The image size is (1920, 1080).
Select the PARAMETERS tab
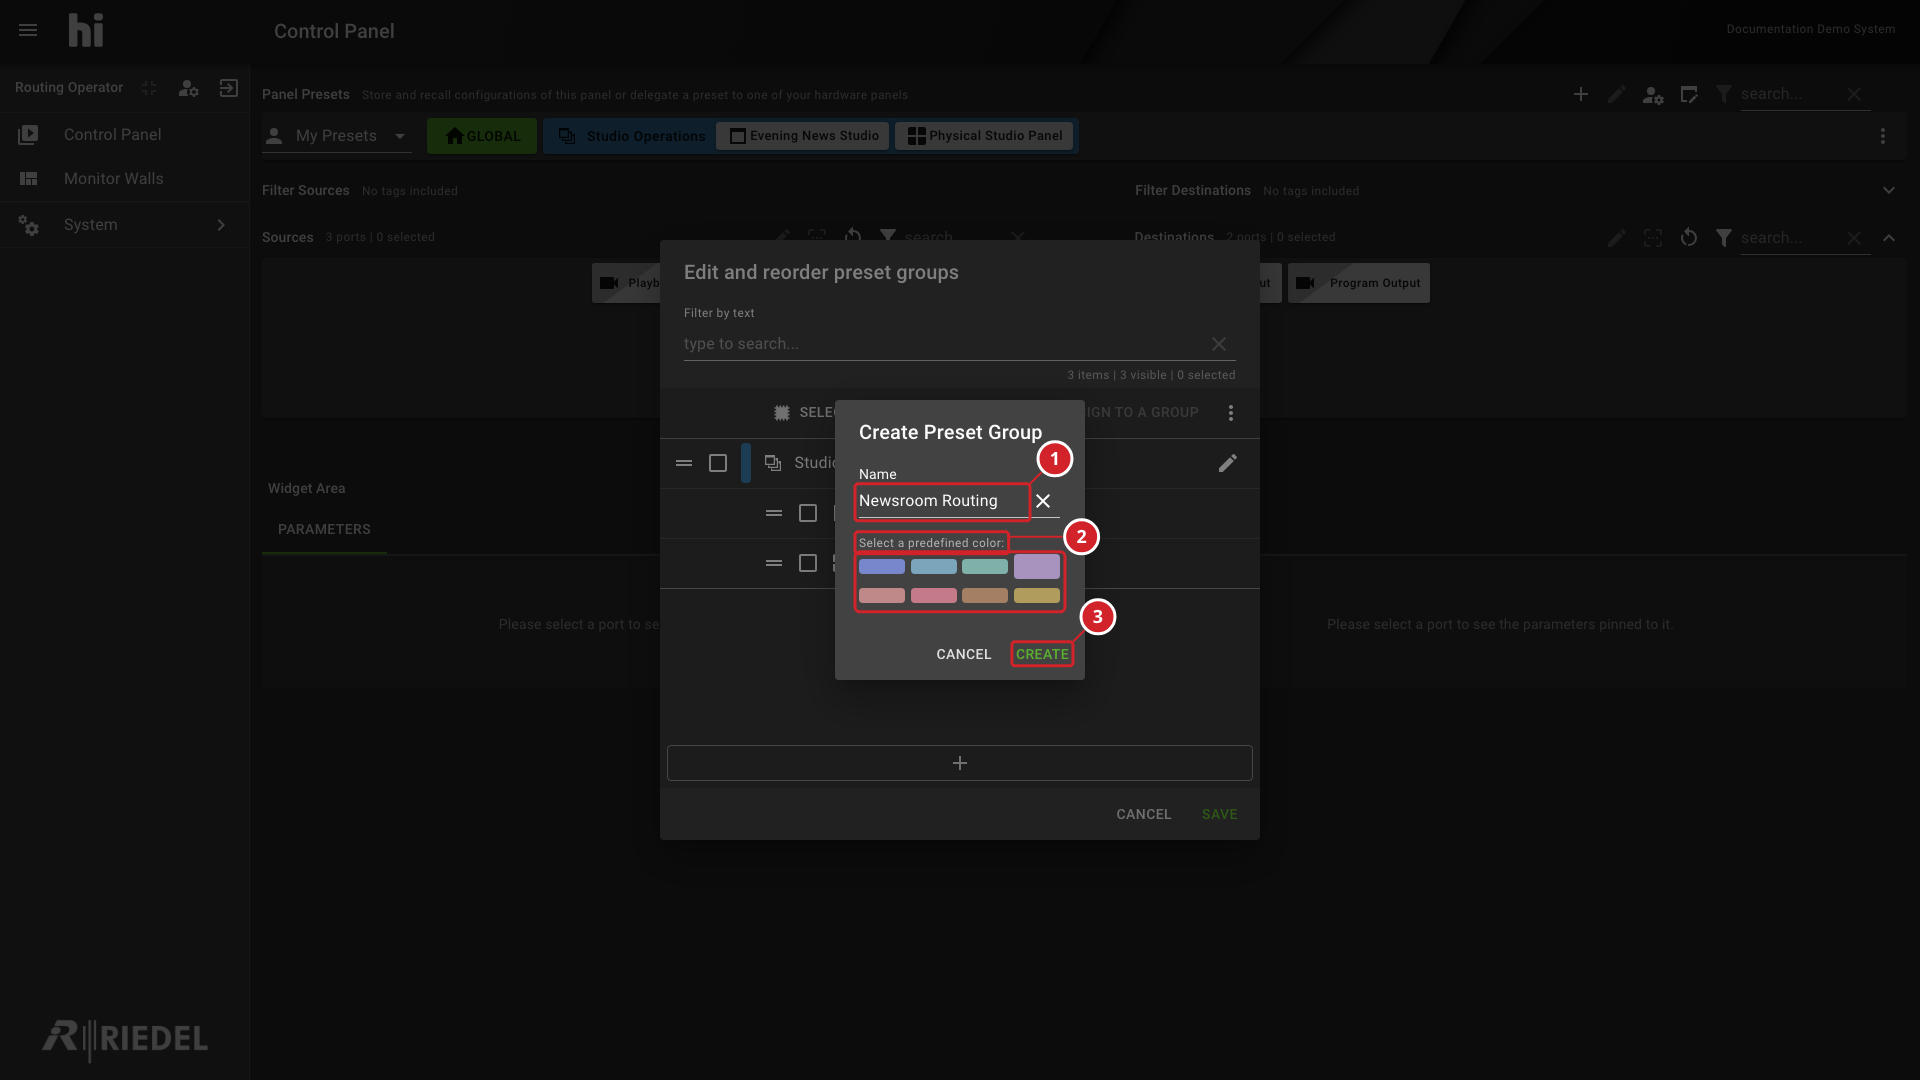point(324,529)
